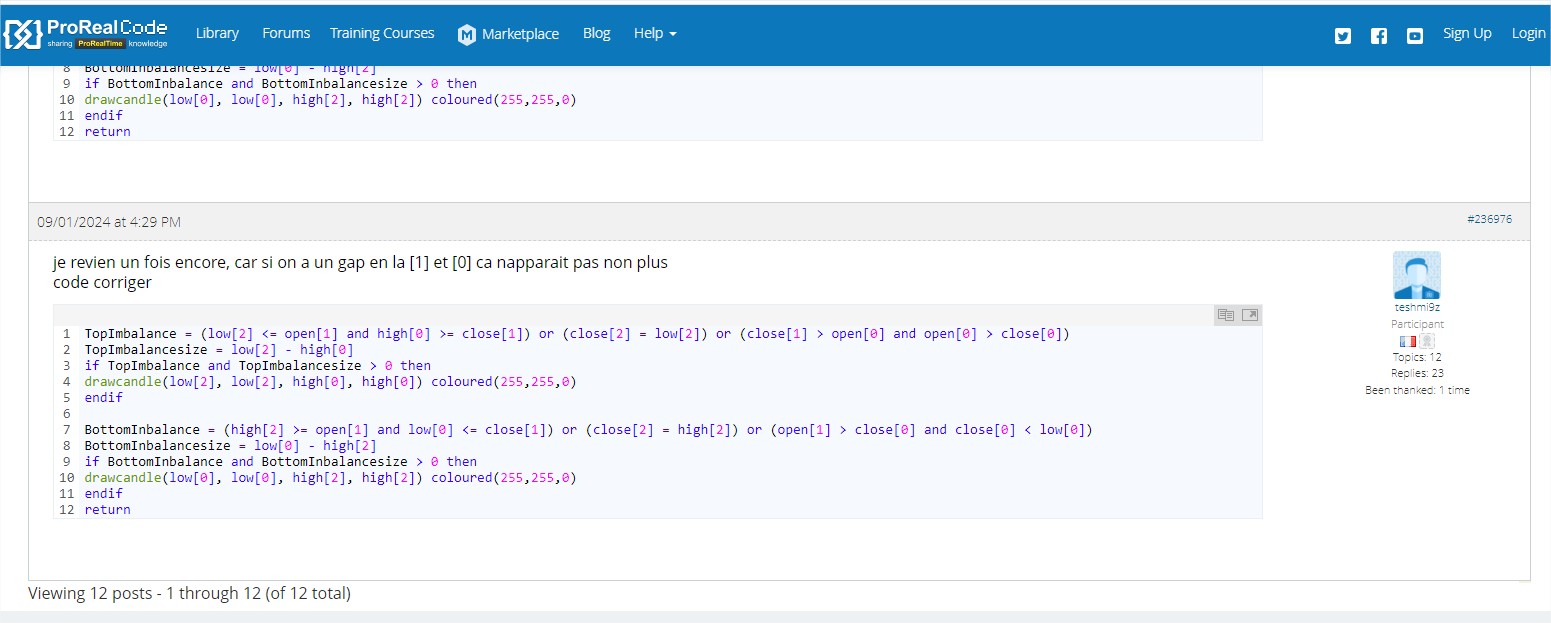Open post permalink #236976
The image size is (1551, 623).
coord(1489,219)
